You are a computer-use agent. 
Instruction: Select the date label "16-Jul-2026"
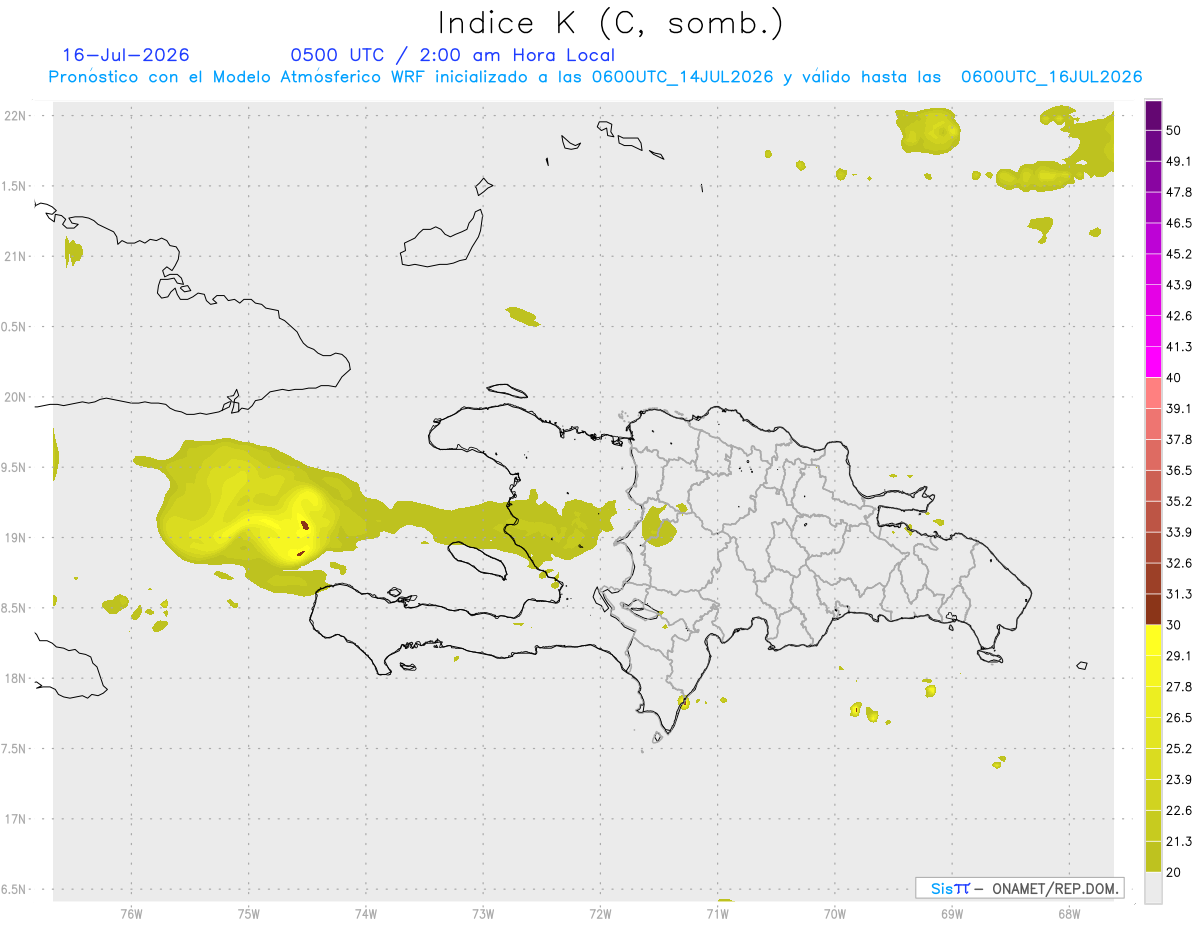[126, 55]
